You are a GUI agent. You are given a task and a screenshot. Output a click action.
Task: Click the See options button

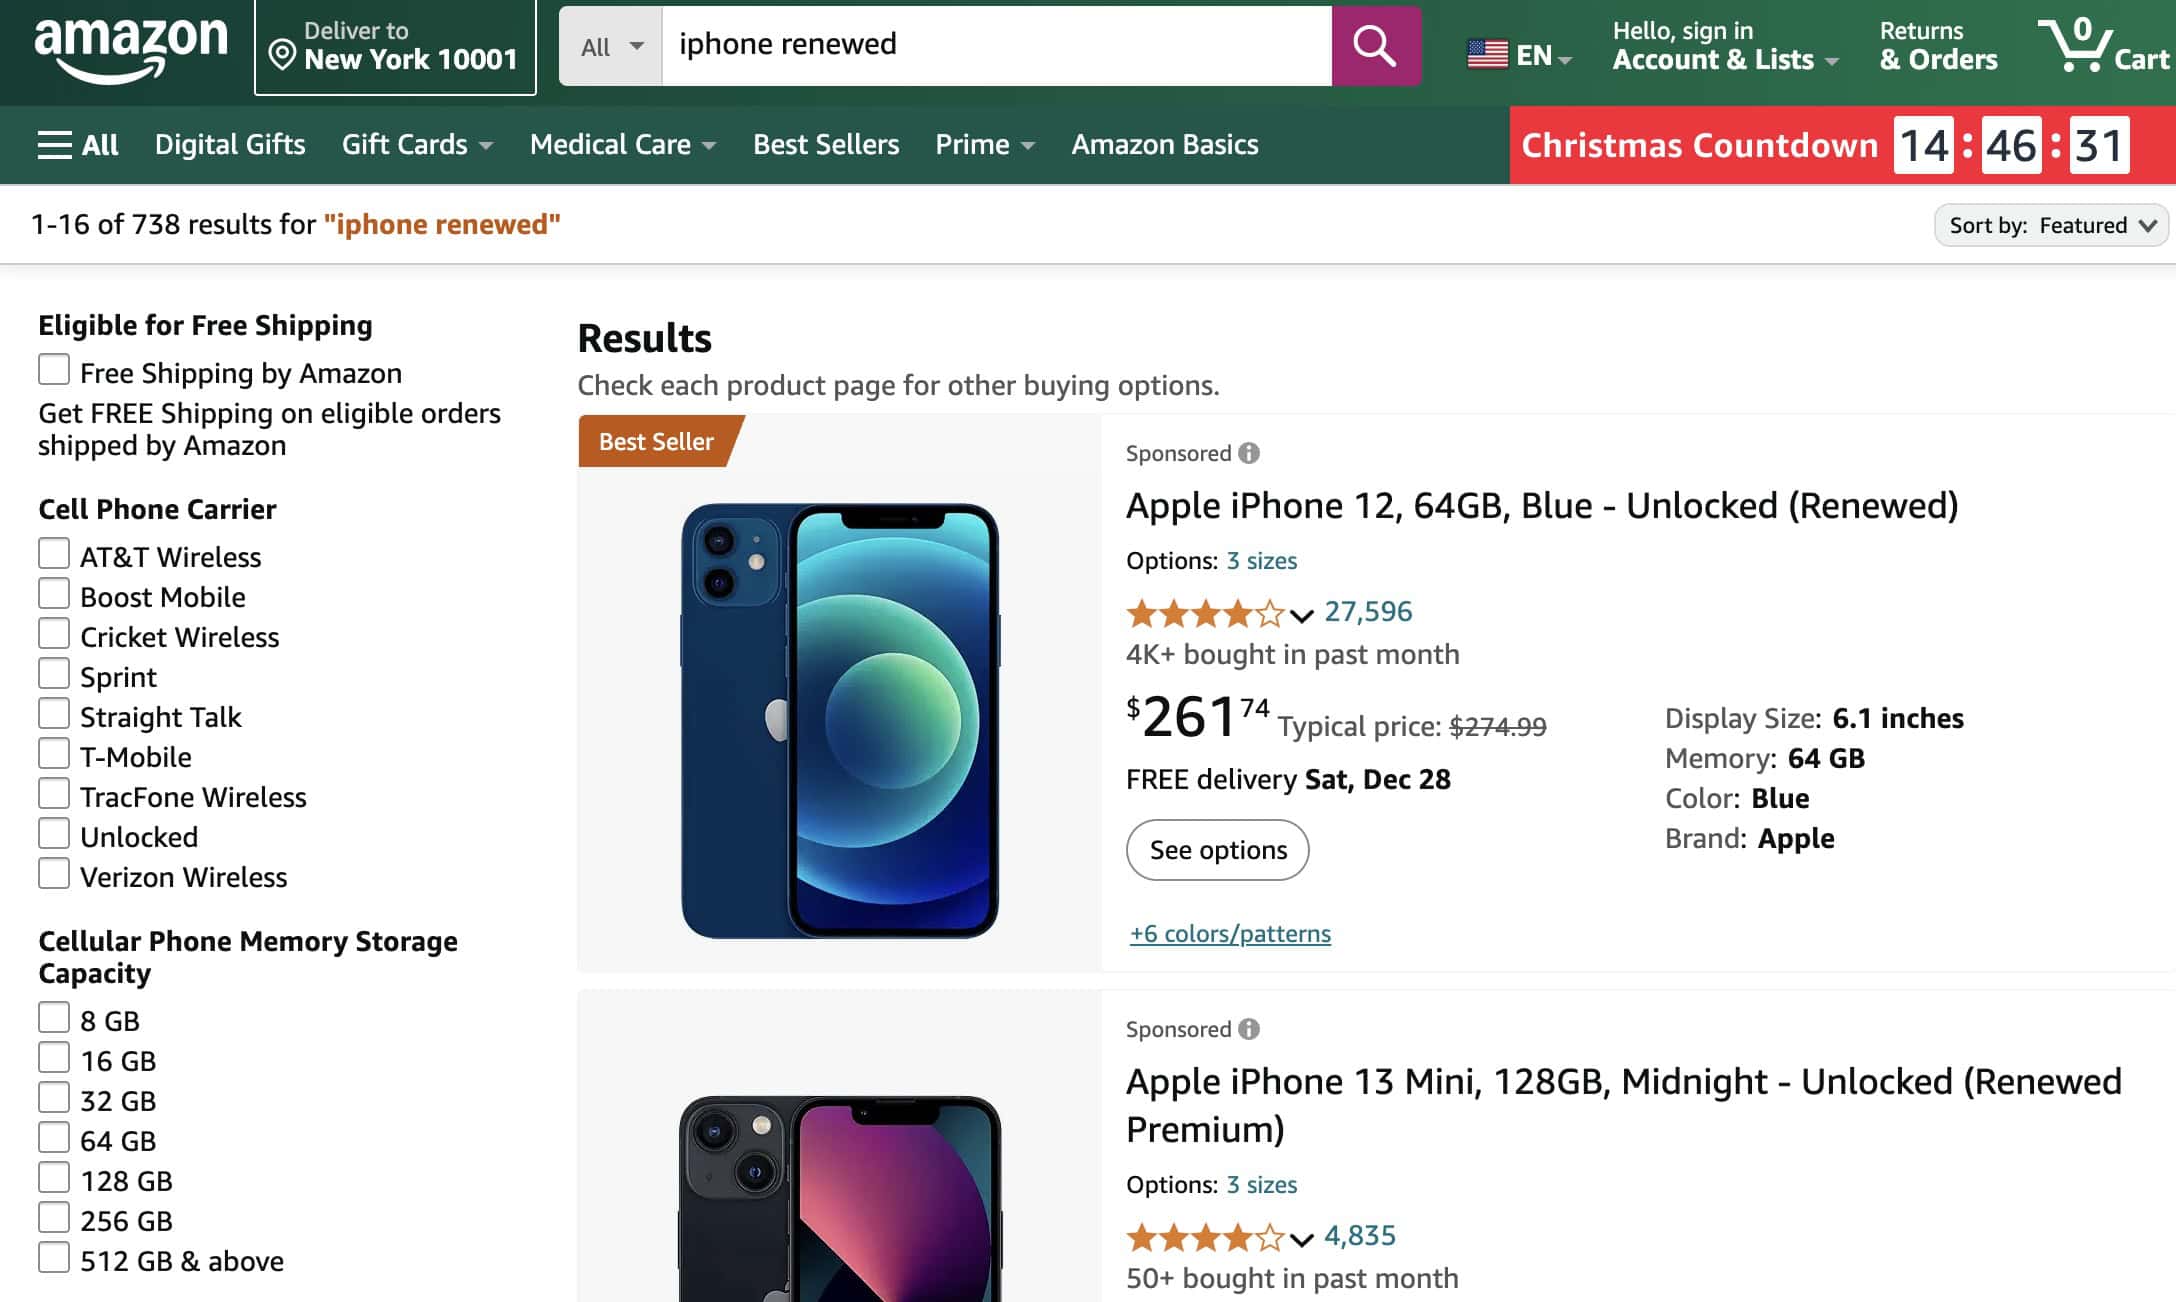[1217, 850]
